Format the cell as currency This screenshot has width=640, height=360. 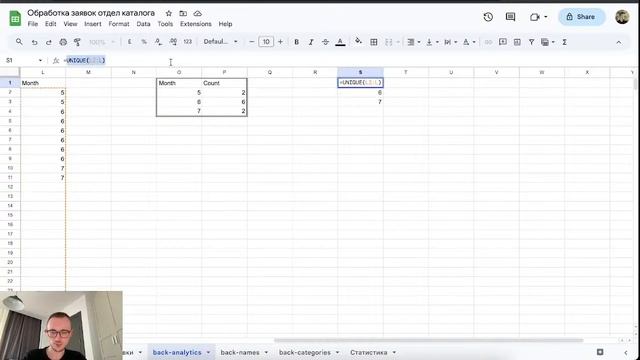tap(129, 42)
